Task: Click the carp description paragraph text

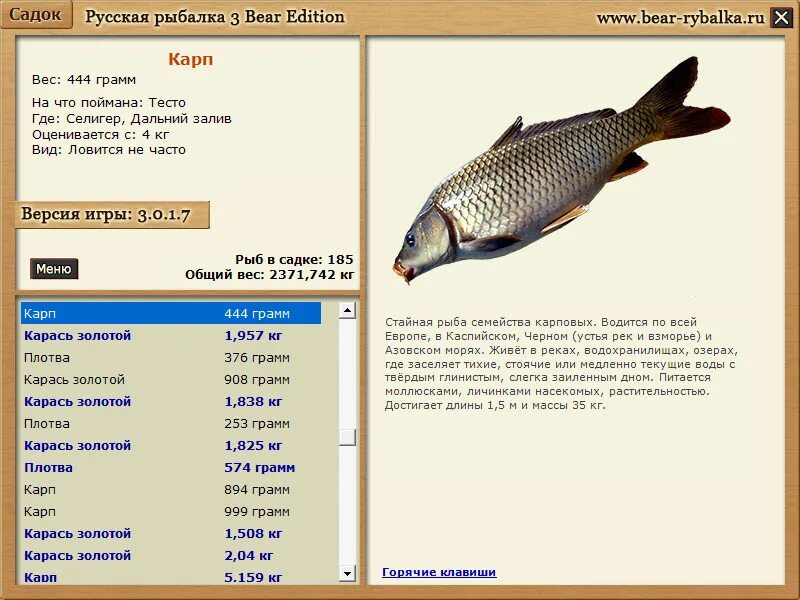Action: coord(561,364)
